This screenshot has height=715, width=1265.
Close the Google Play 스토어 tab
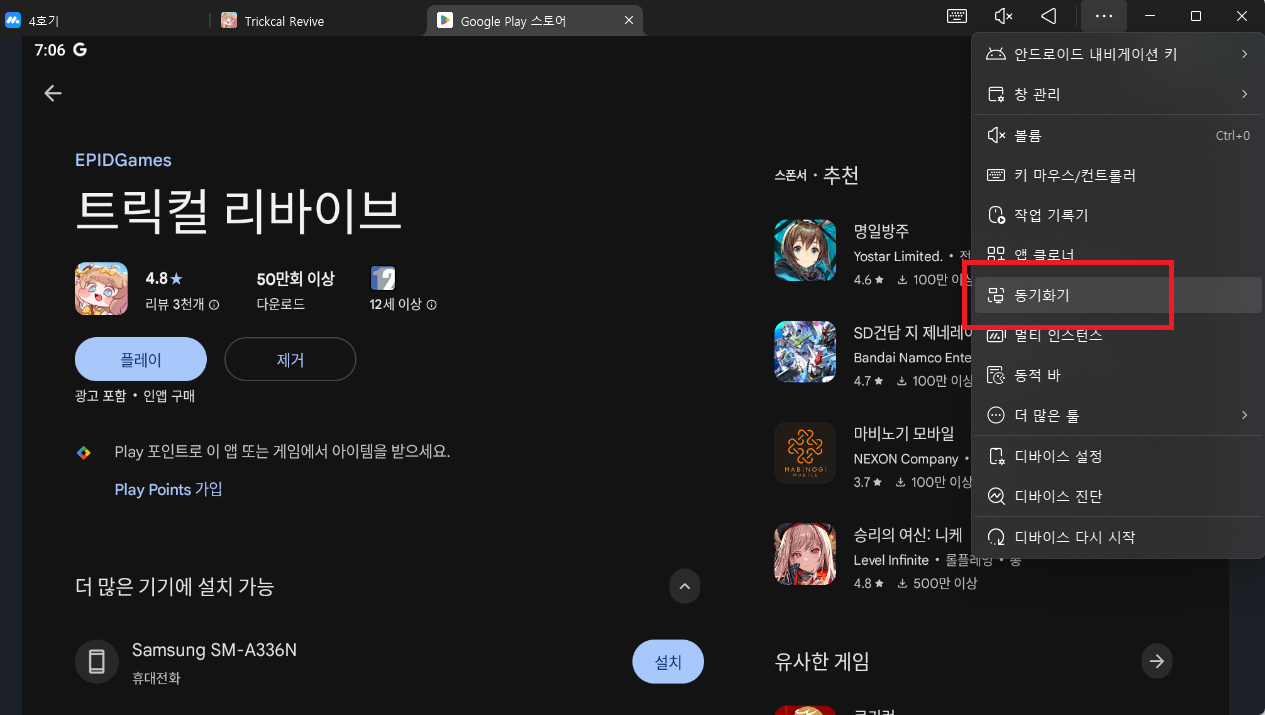click(628, 20)
